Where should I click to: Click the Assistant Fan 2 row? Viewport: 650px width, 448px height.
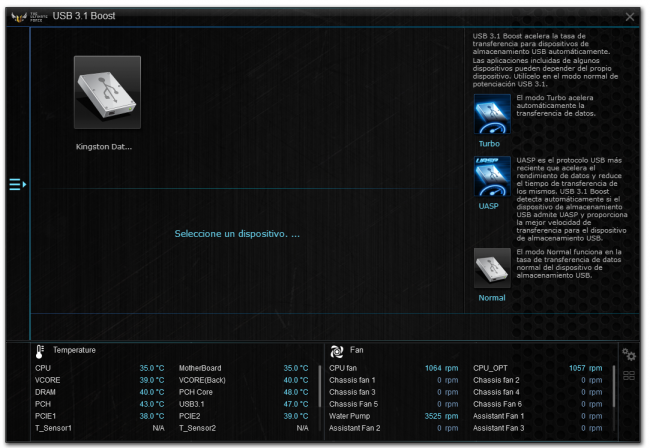coord(394,428)
